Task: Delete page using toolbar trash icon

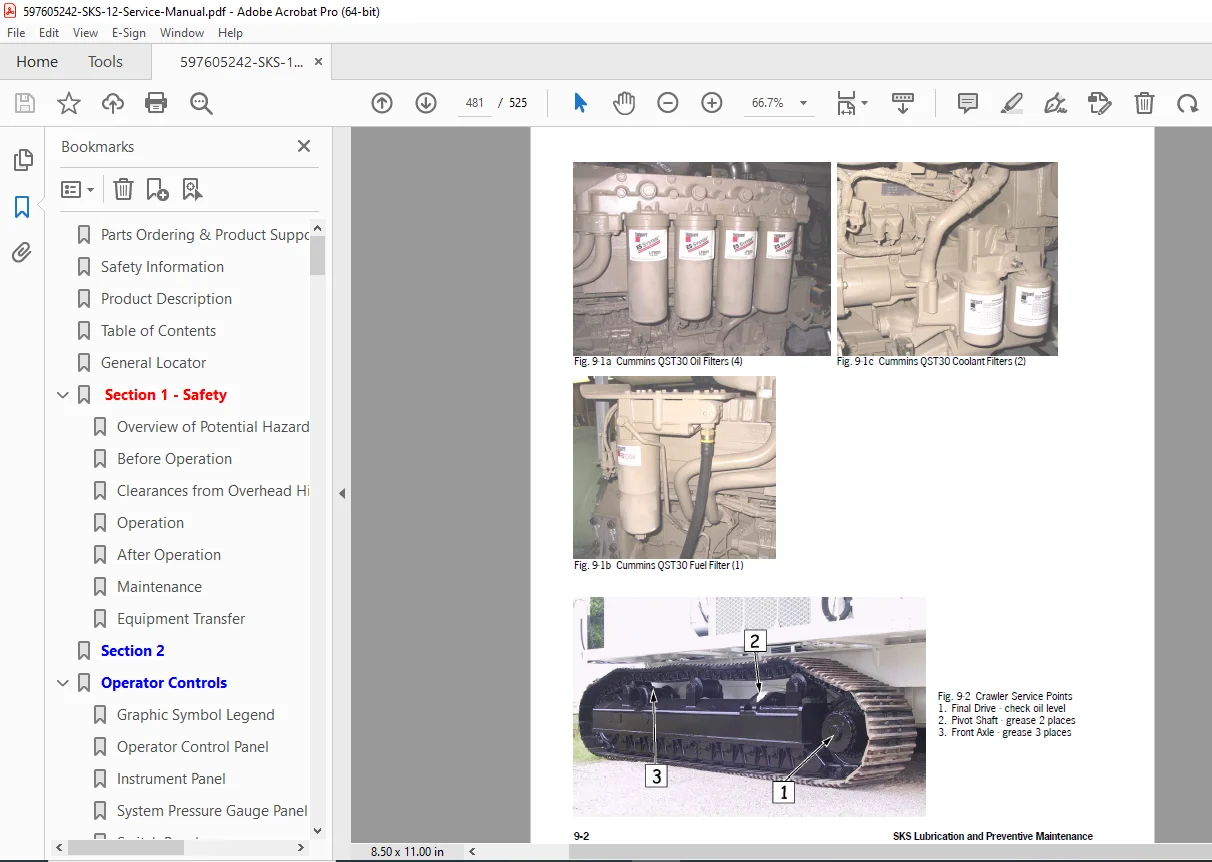Action: [1144, 103]
